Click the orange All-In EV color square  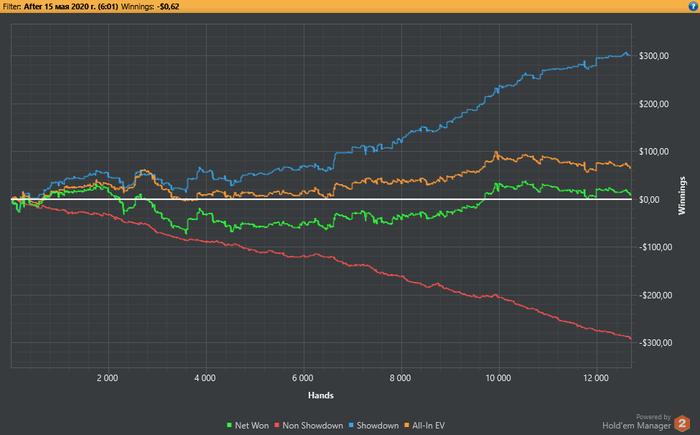coord(407,426)
